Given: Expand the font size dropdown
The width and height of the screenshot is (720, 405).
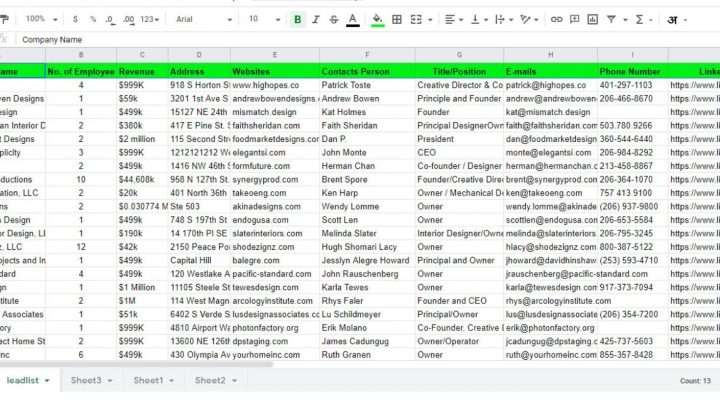Looking at the screenshot, I should [258, 19].
